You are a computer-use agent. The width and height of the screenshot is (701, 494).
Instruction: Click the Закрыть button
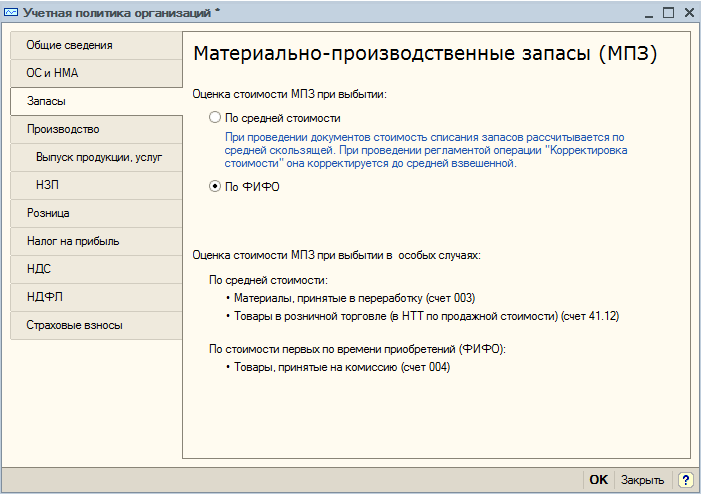click(x=642, y=480)
